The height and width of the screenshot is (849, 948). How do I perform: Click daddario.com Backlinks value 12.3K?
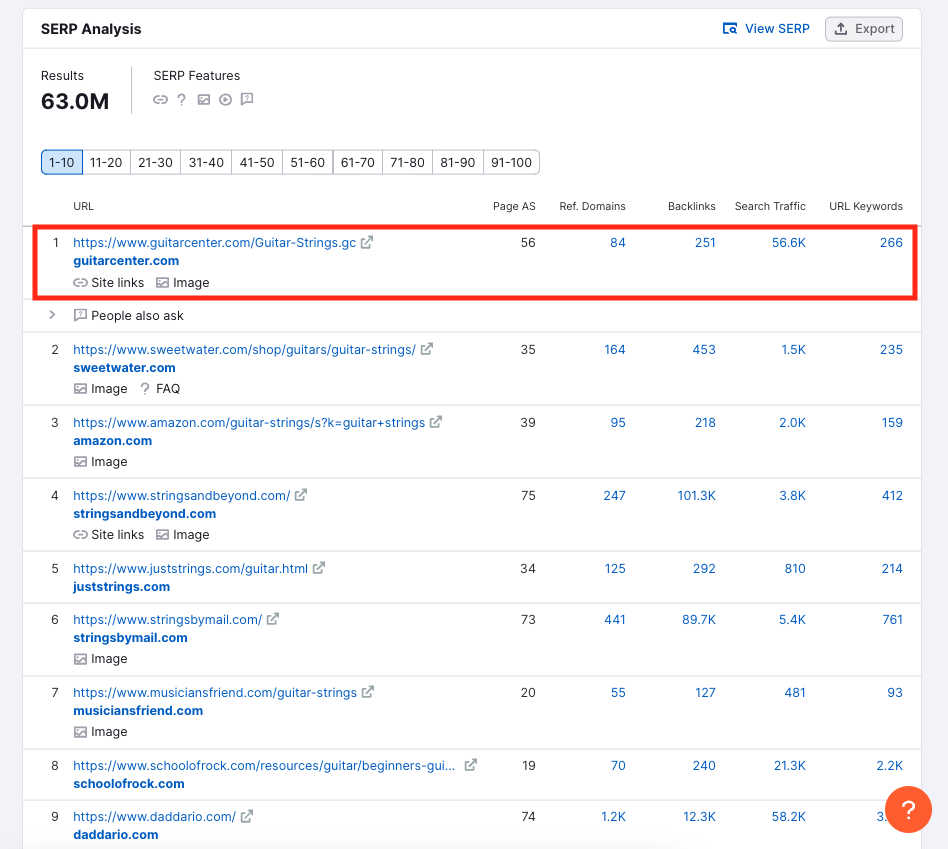[x=700, y=817]
